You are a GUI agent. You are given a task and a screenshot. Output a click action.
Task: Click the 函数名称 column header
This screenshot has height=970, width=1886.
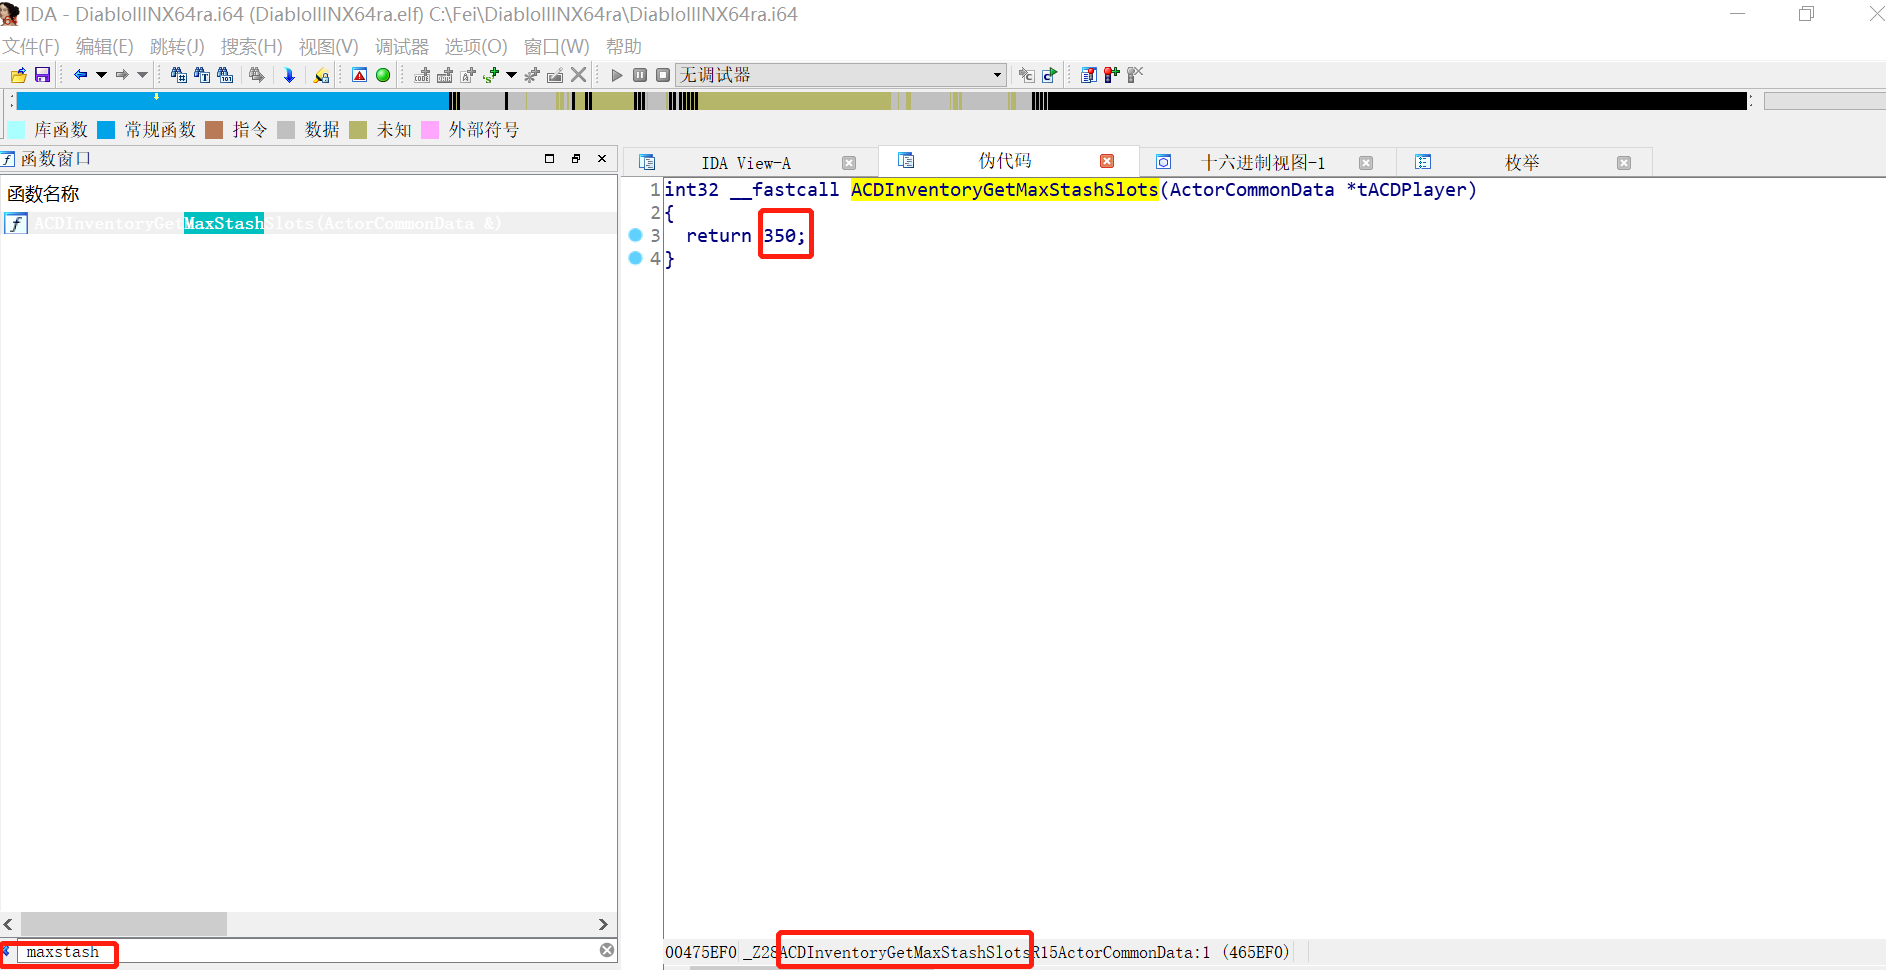click(43, 193)
